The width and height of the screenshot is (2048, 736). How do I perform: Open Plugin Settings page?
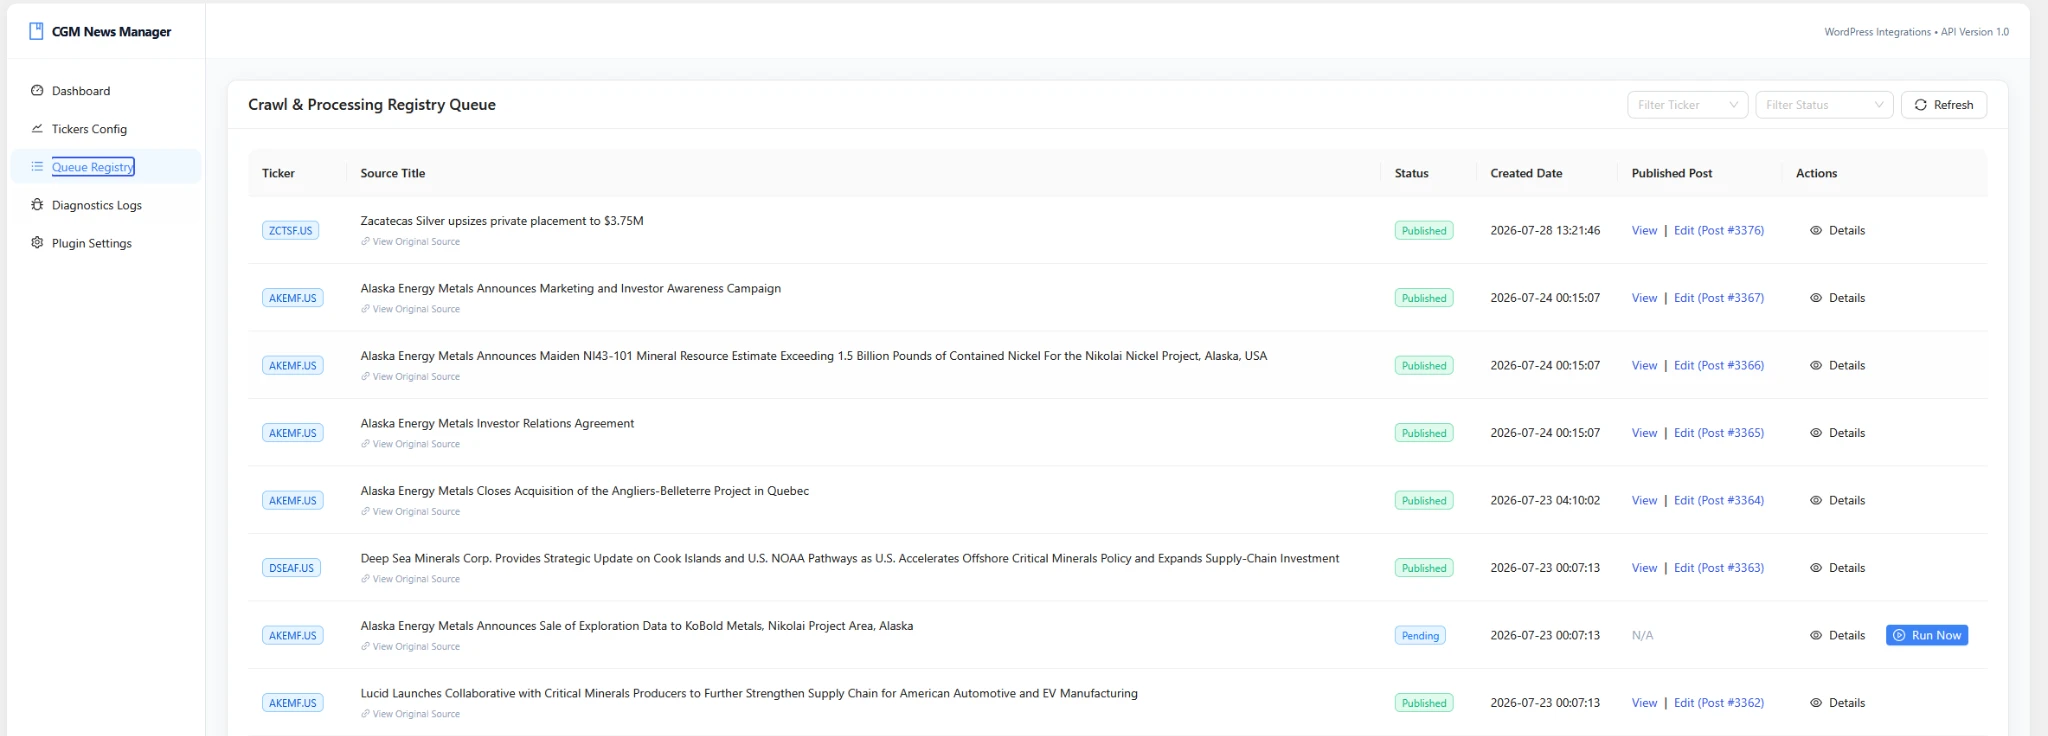pos(106,242)
